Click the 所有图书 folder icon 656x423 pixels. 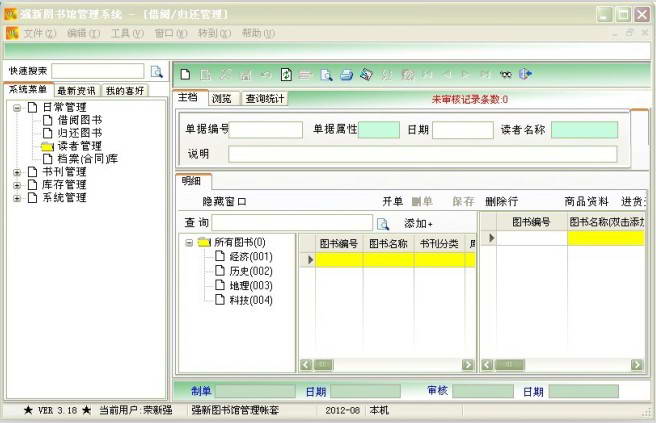[204, 242]
